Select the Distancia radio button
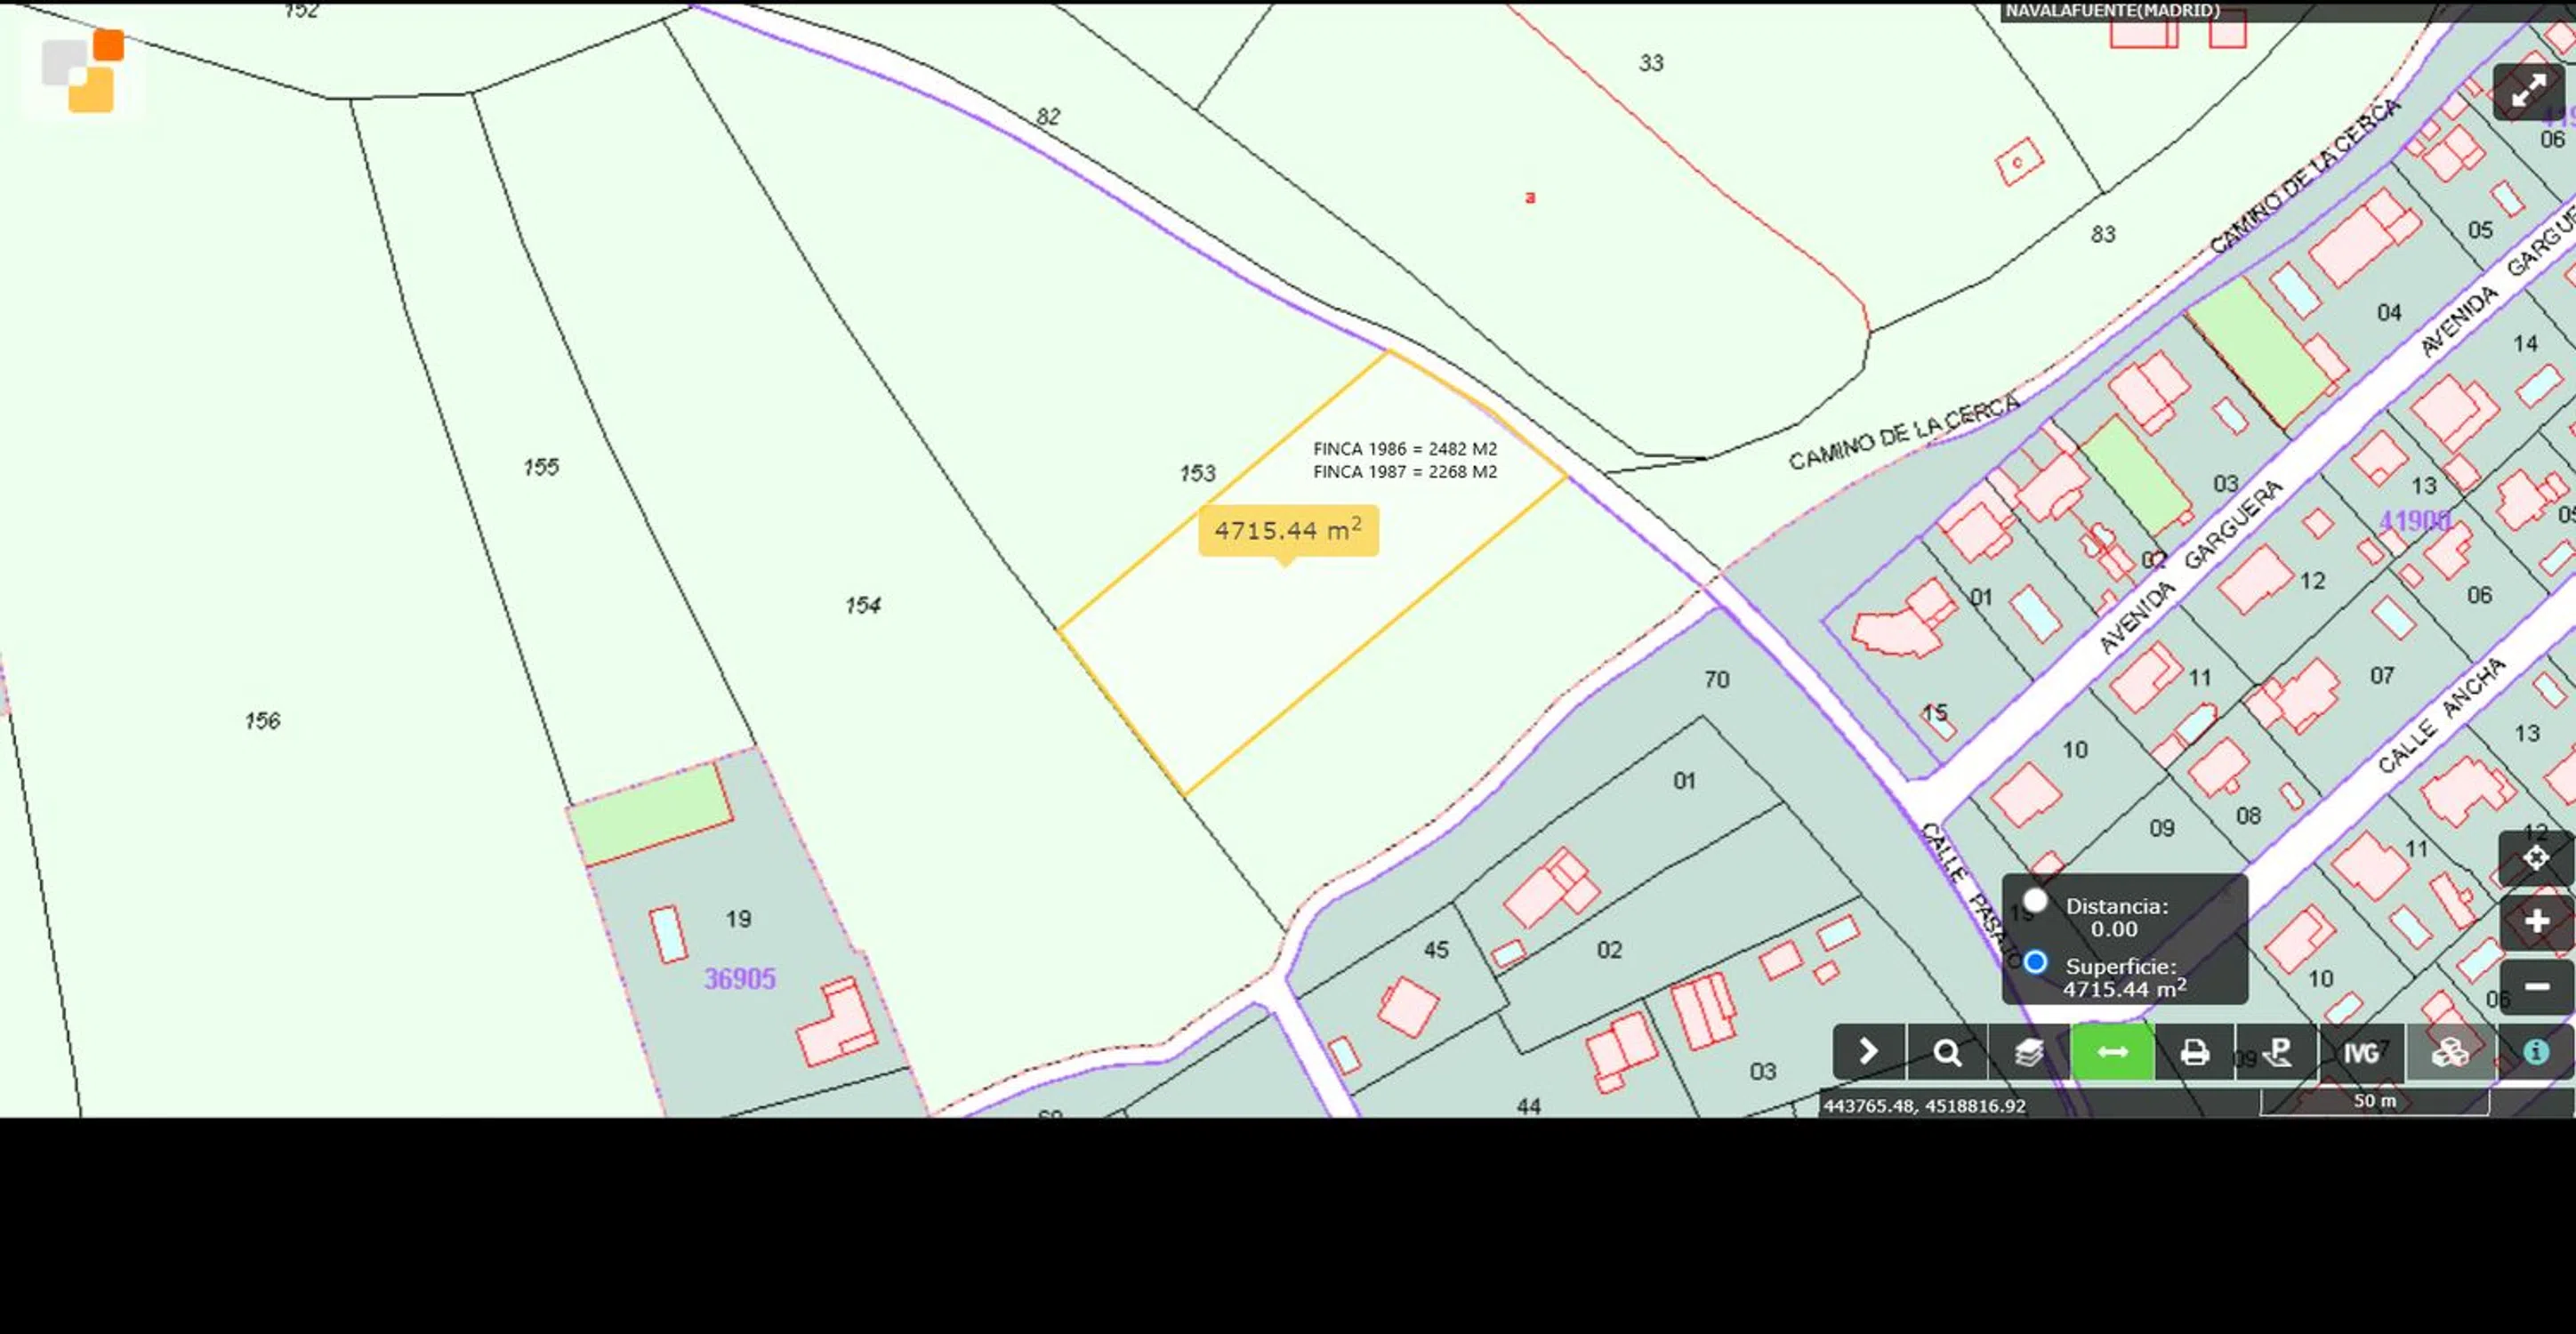Viewport: 2576px width, 1334px height. click(x=2034, y=901)
